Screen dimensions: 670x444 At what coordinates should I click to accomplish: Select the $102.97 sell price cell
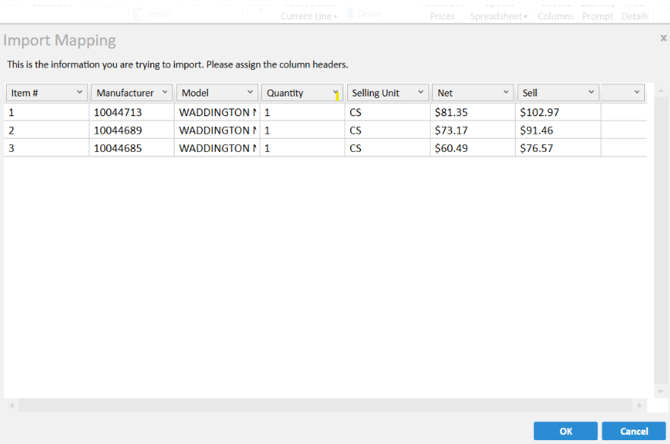coord(558,112)
